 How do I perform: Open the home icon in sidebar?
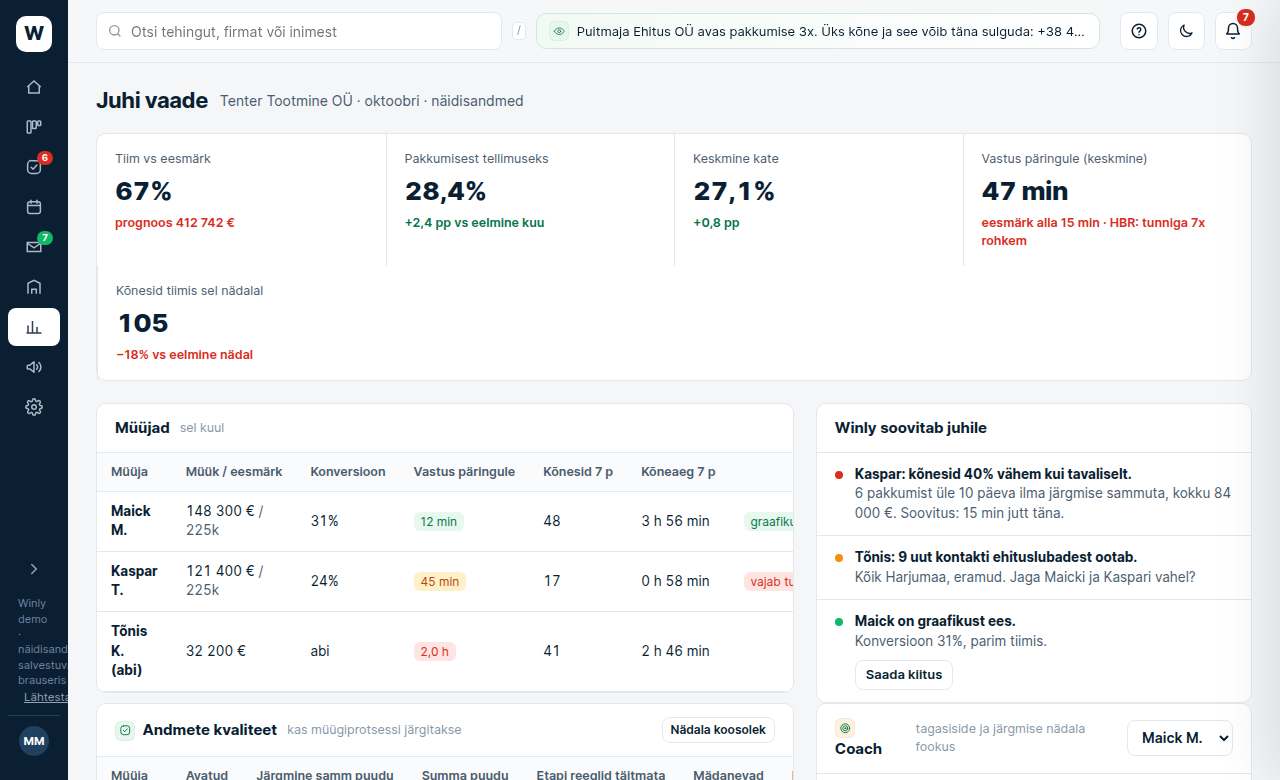(34, 87)
